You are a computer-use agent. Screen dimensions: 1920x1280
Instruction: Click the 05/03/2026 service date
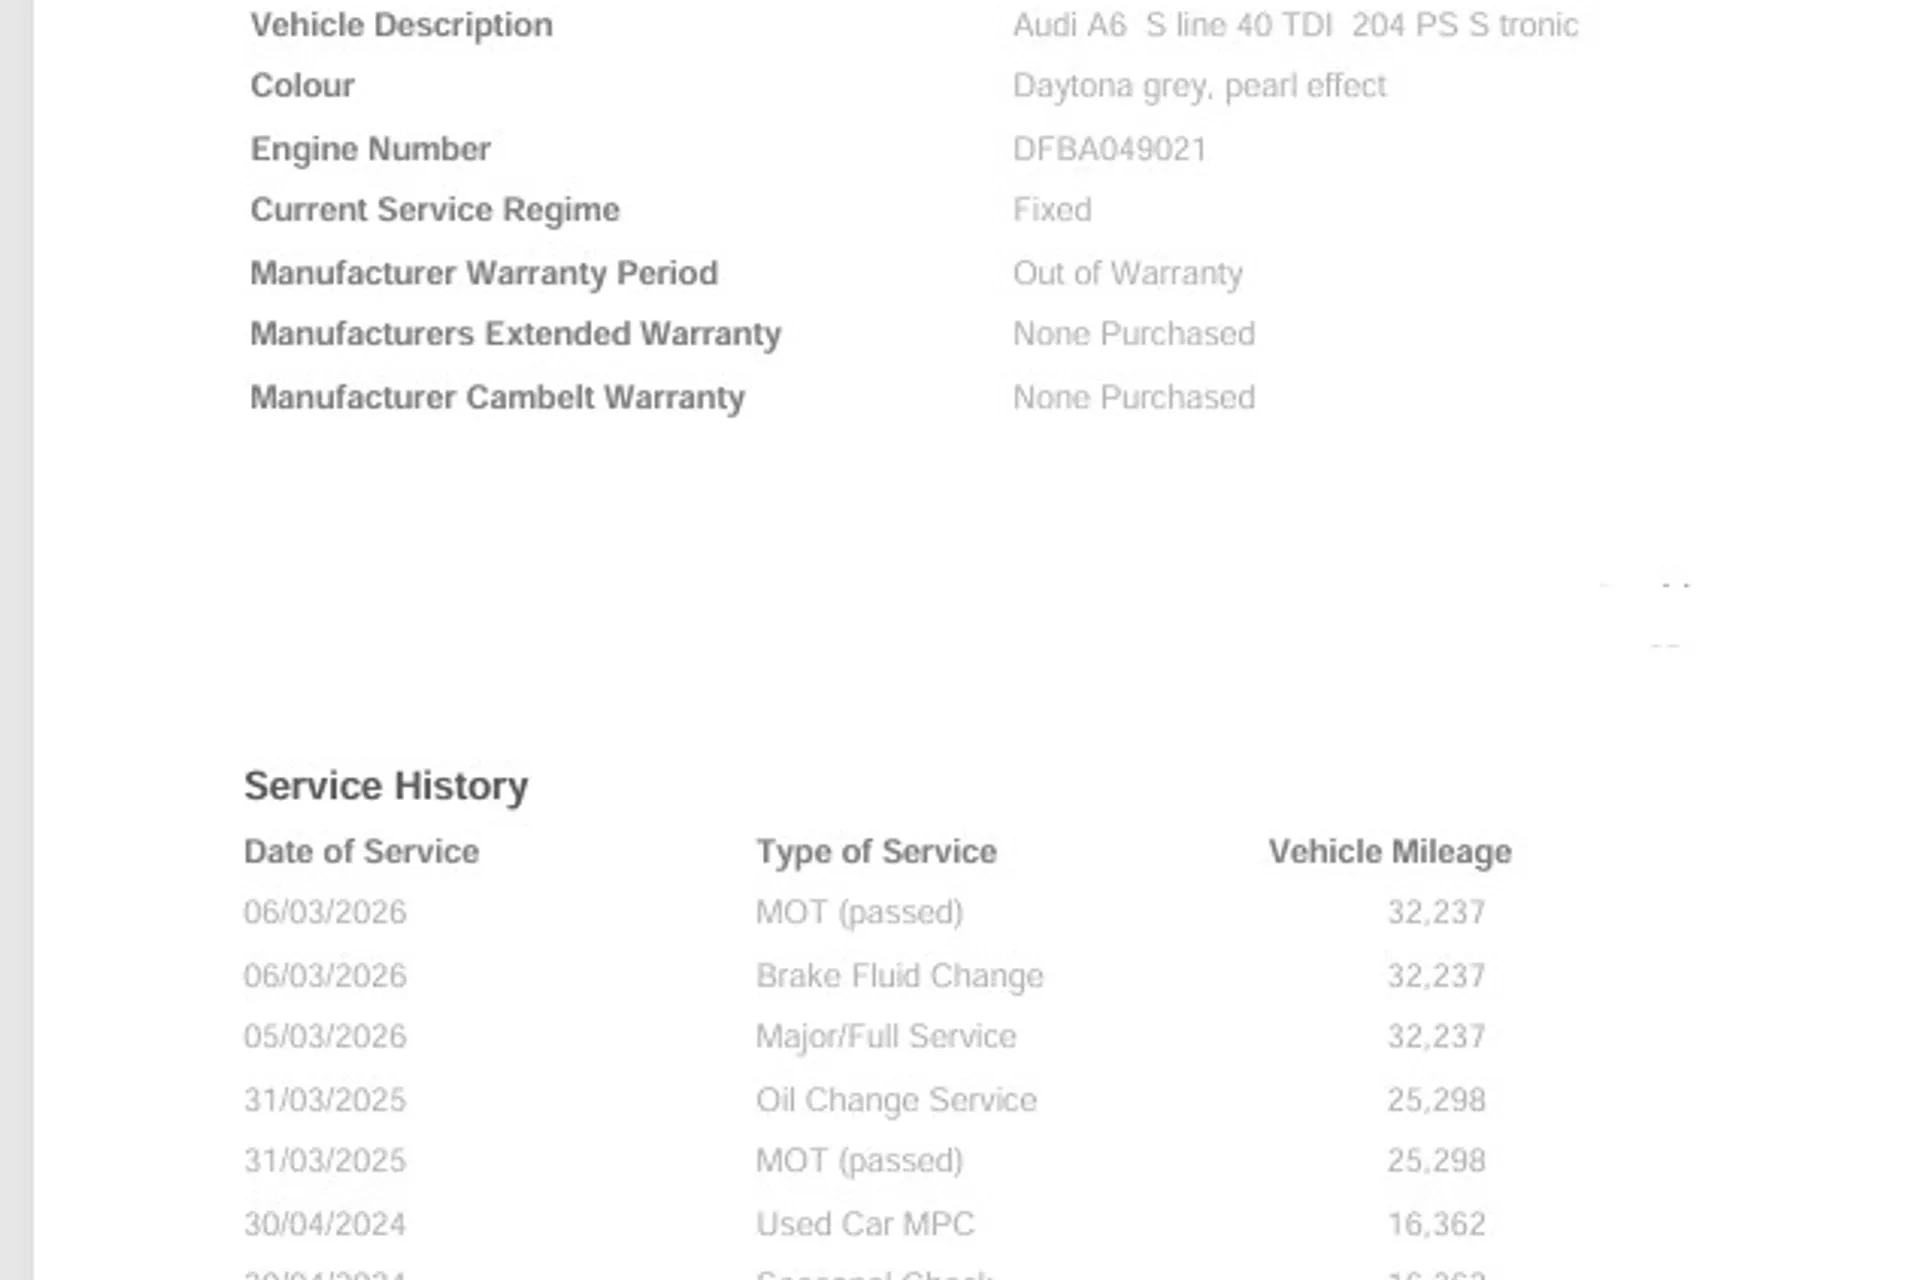point(325,1036)
